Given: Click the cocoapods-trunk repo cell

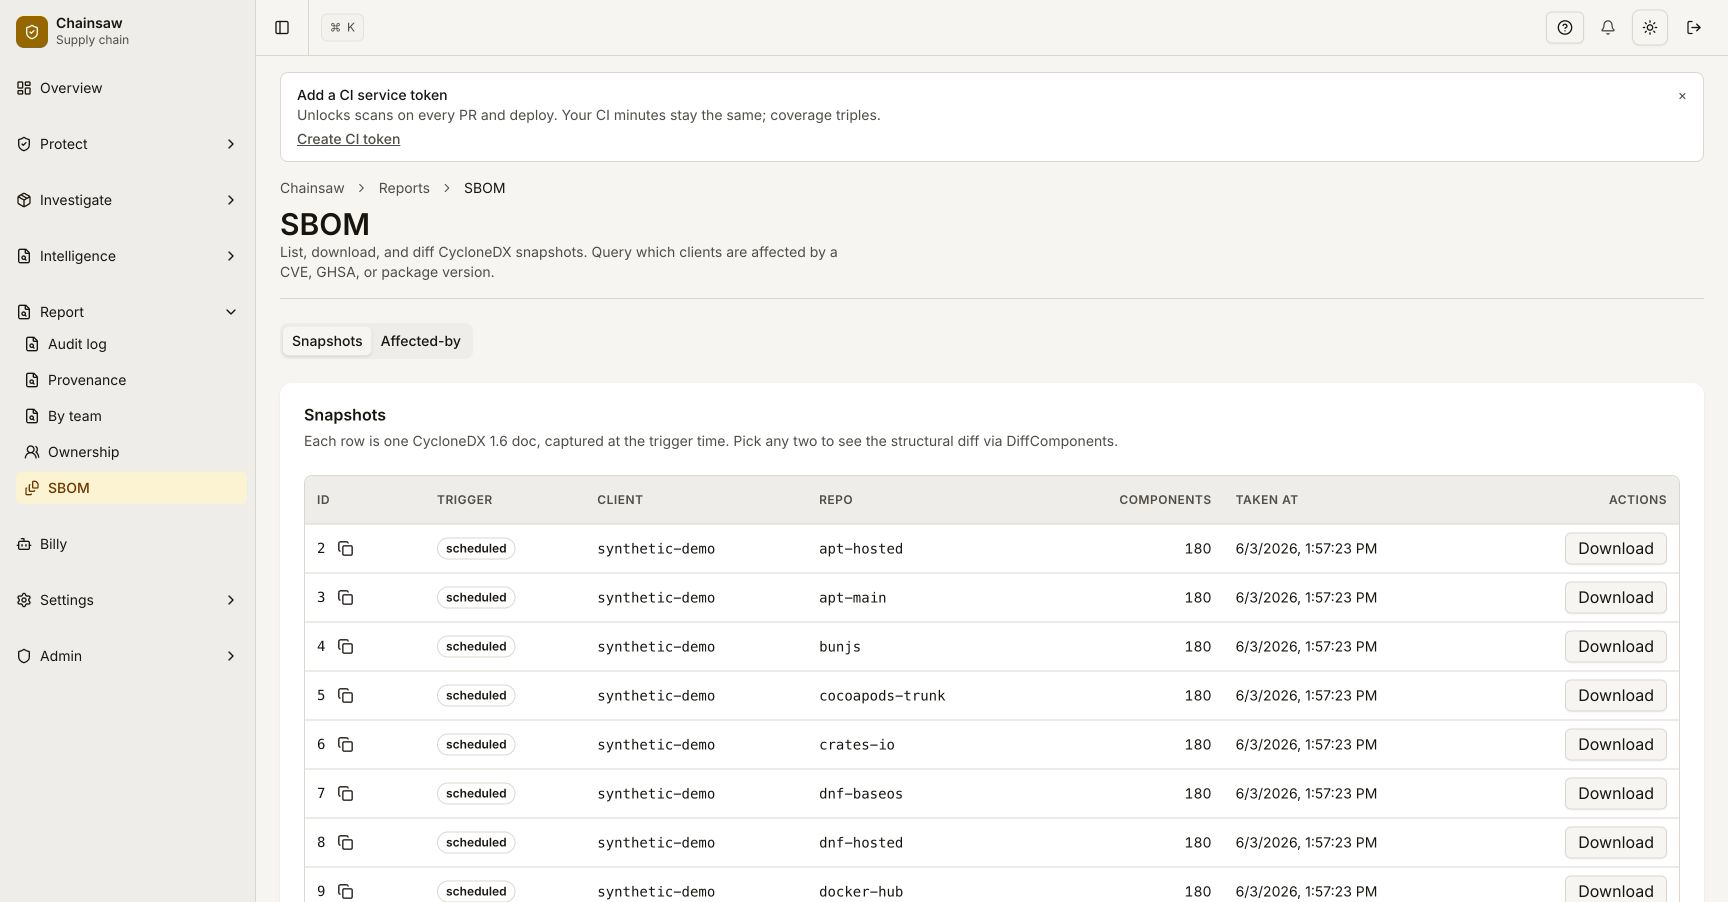Looking at the screenshot, I should pos(882,695).
